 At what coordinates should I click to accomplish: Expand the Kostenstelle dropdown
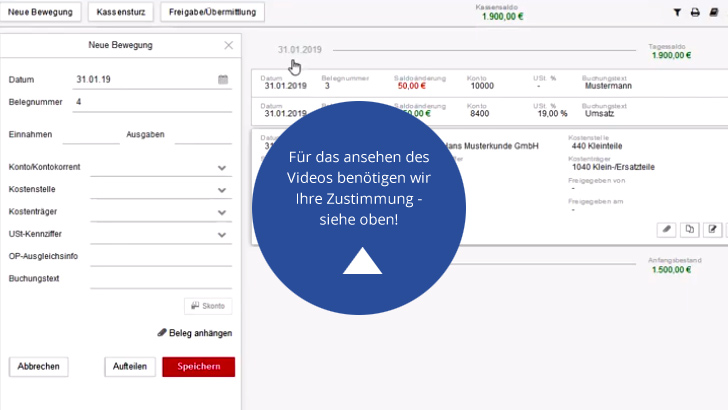[x=222, y=191]
